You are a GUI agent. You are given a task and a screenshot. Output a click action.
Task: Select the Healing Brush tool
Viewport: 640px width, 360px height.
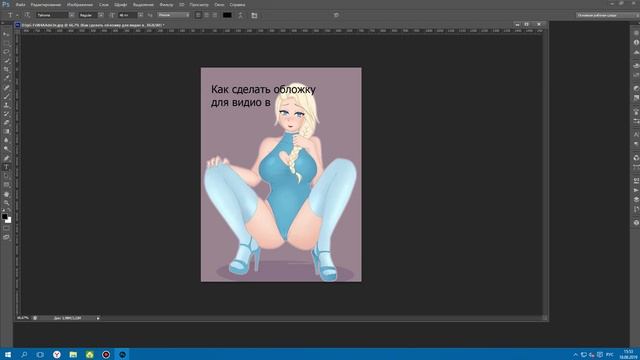[x=6, y=87]
